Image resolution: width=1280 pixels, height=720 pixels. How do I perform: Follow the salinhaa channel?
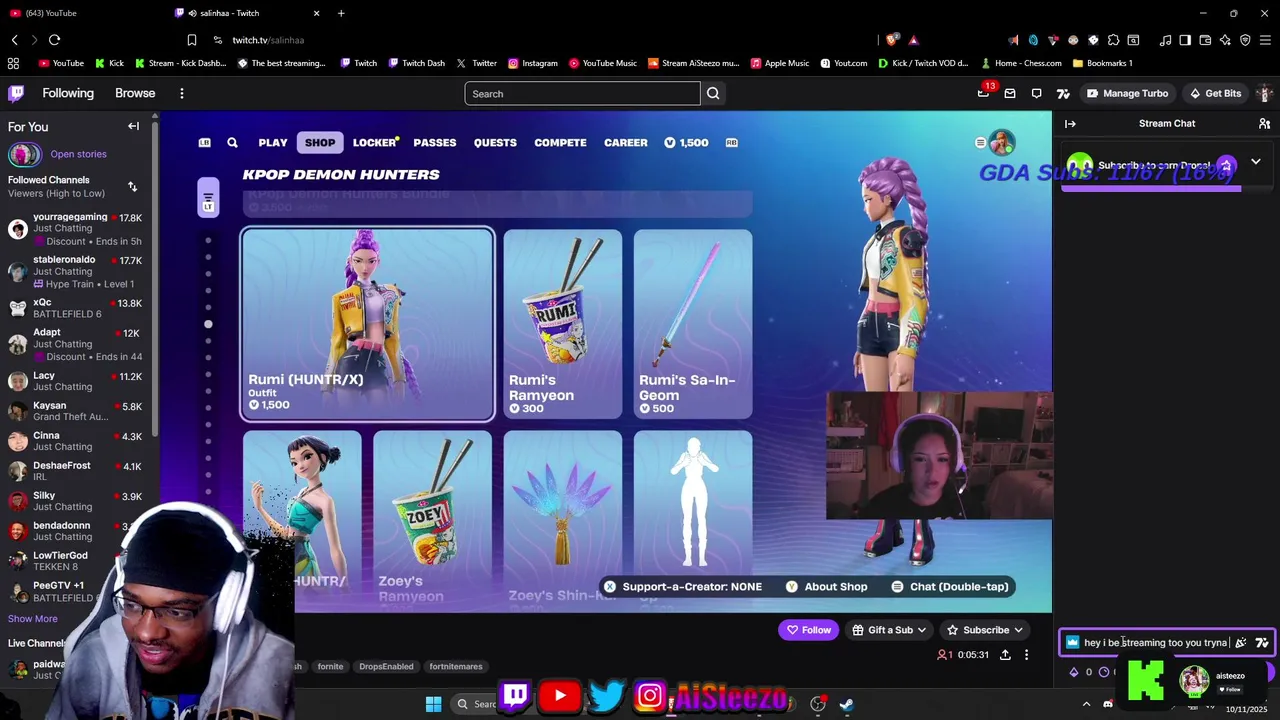(808, 630)
